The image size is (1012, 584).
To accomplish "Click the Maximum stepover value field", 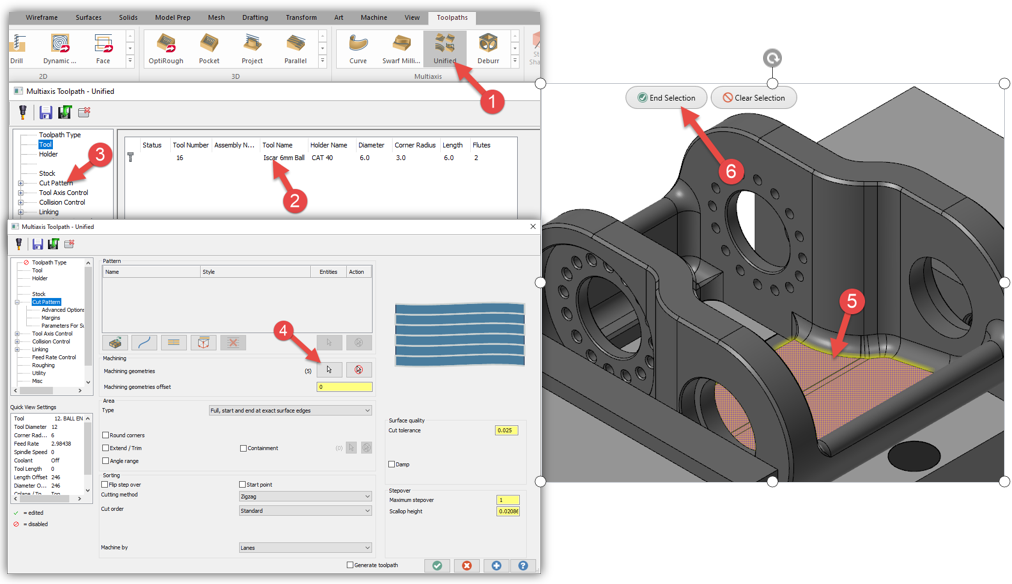I will [x=508, y=500].
